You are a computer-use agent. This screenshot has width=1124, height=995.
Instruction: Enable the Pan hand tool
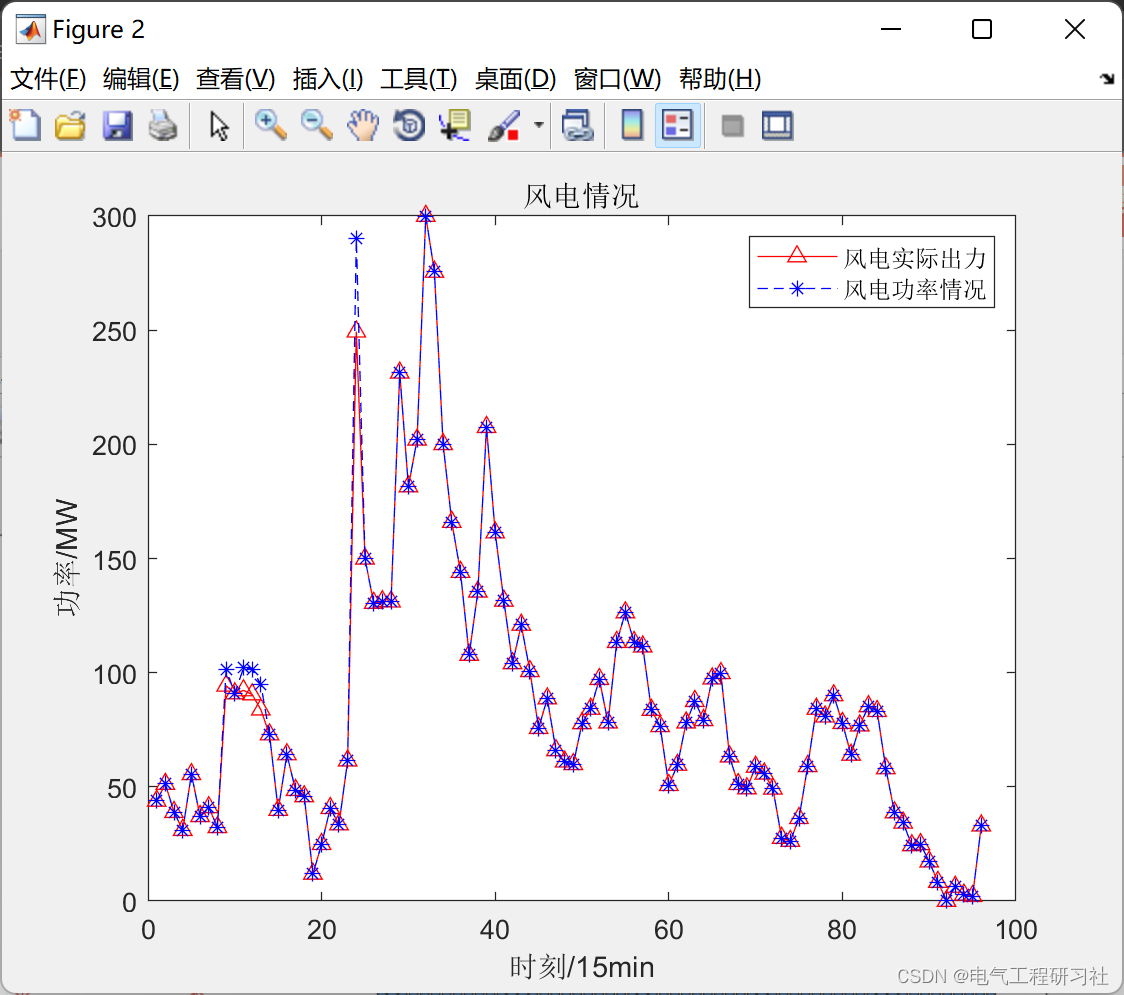(363, 125)
